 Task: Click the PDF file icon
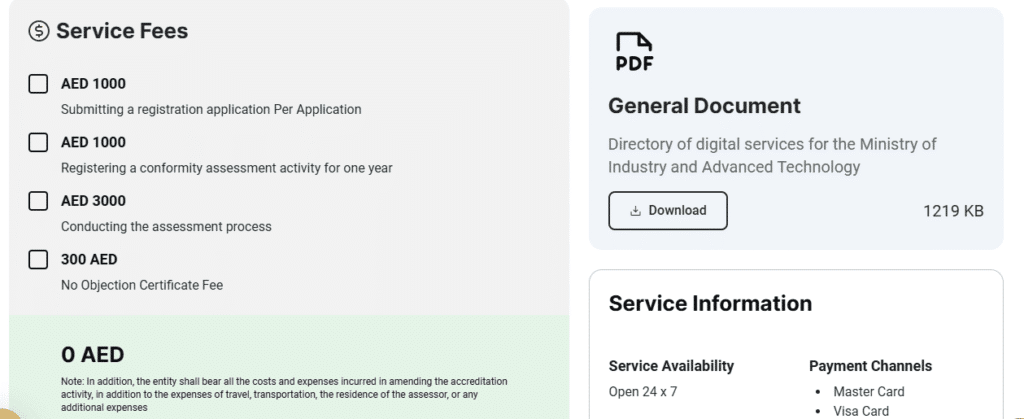pos(633,52)
